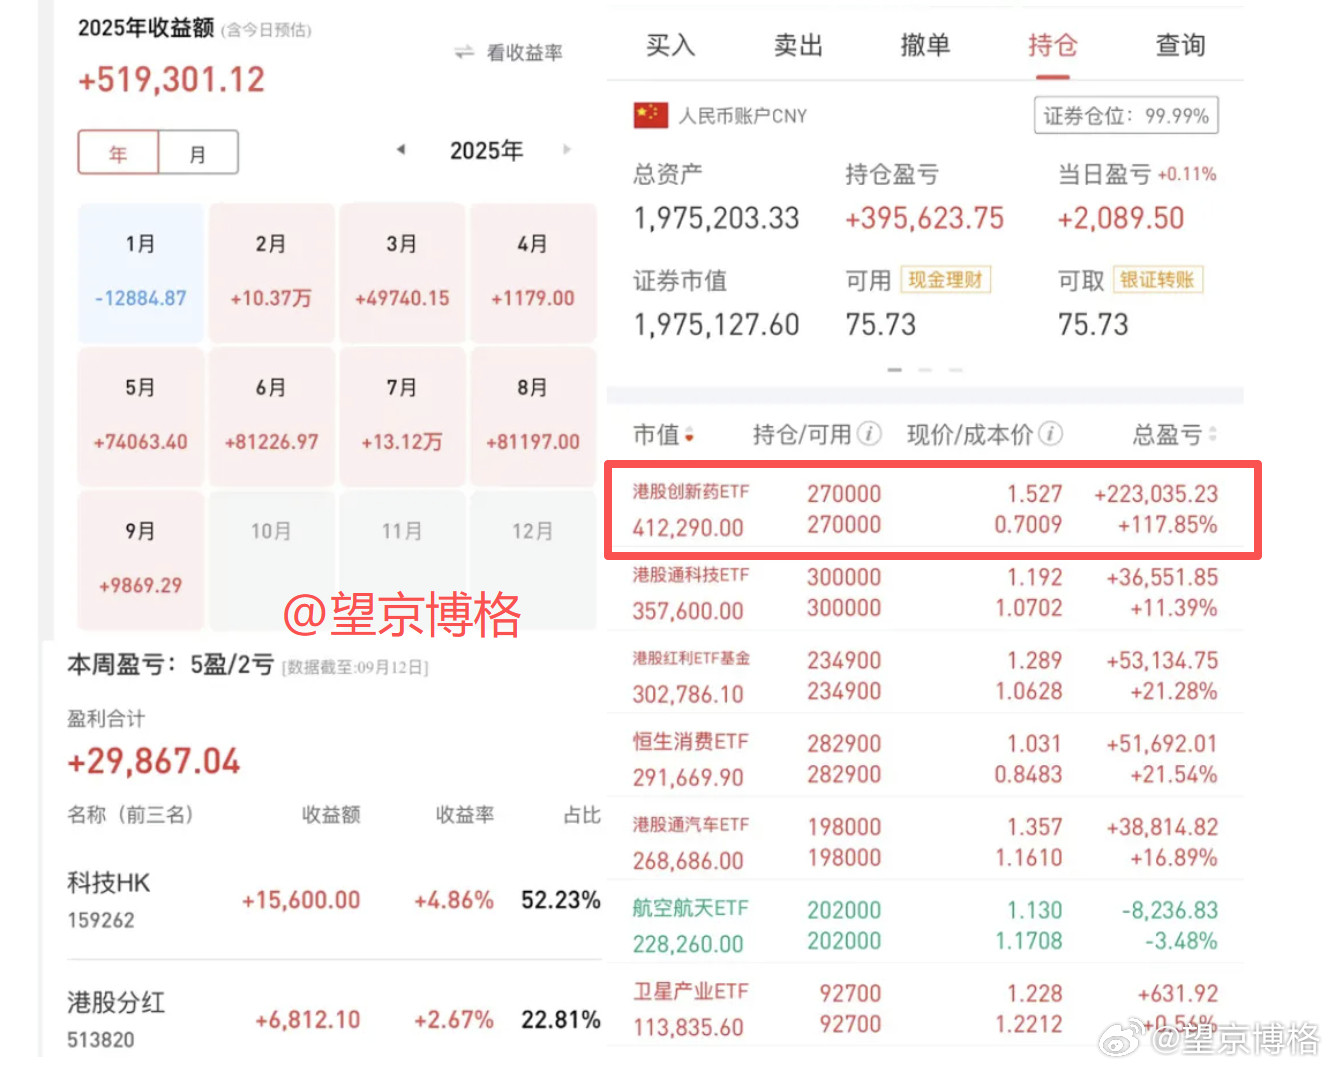Select the greyed 10月 cell
Screen dimensions: 1332x1070
(271, 559)
